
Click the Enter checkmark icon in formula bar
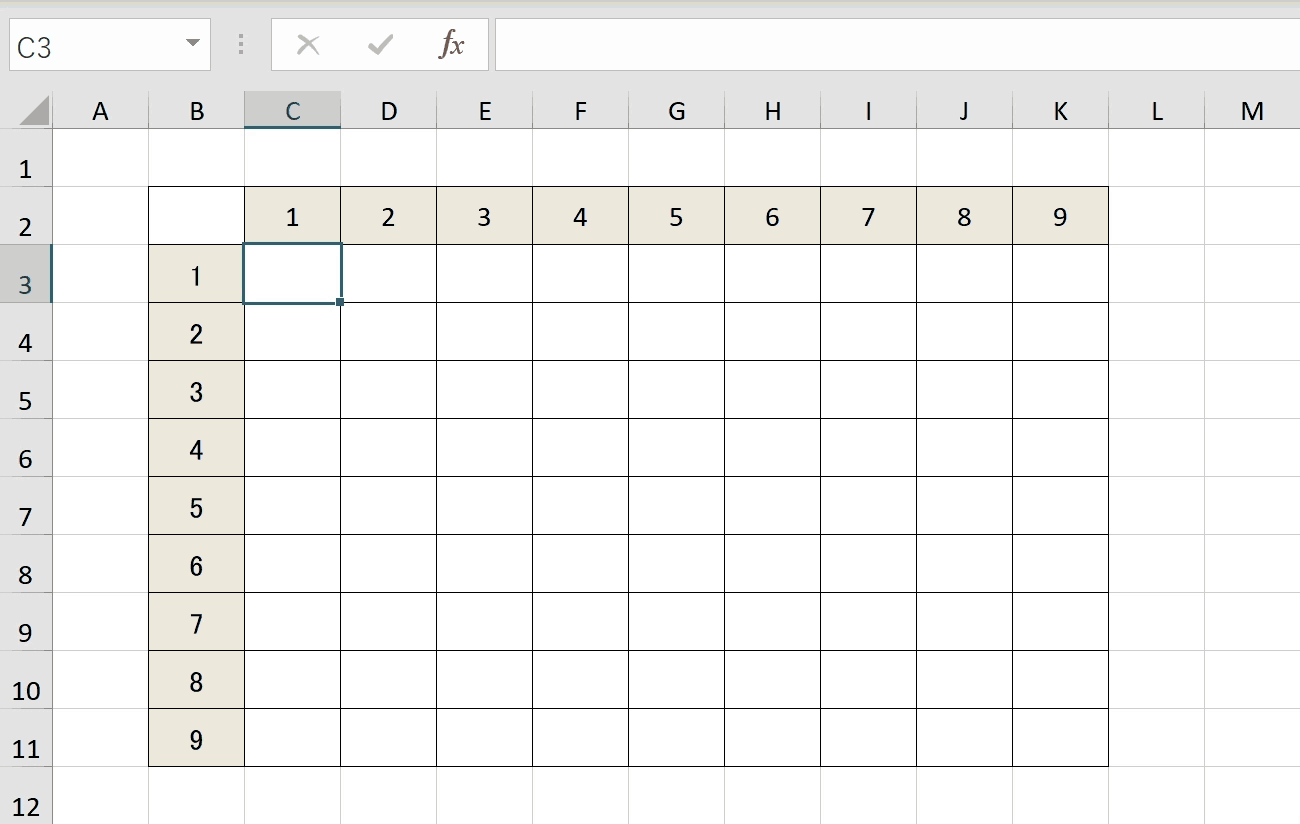point(380,45)
